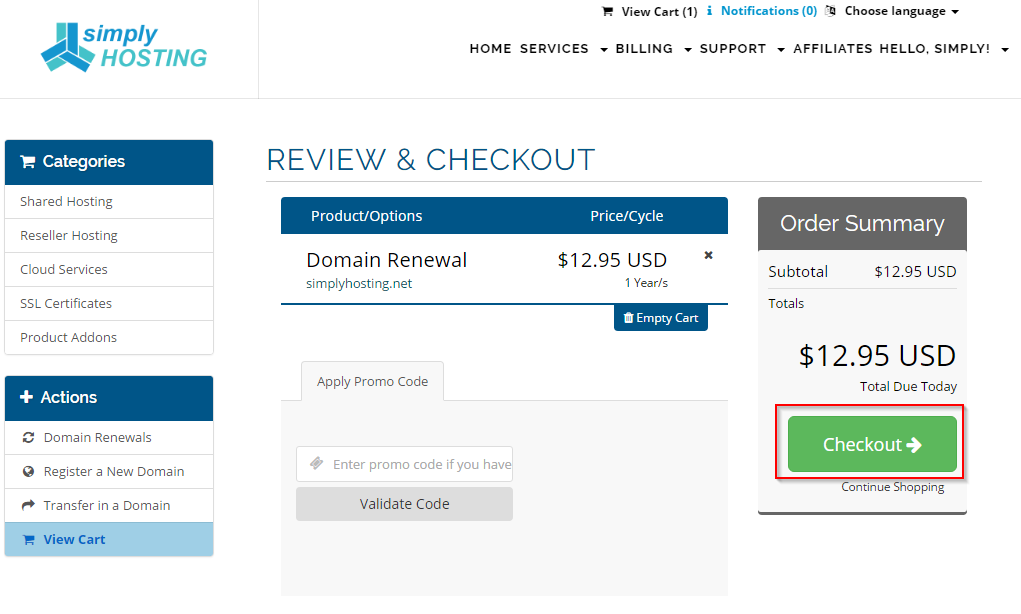Viewport: 1021px width, 614px height.
Task: Open Product Addons category
Action: 109,337
